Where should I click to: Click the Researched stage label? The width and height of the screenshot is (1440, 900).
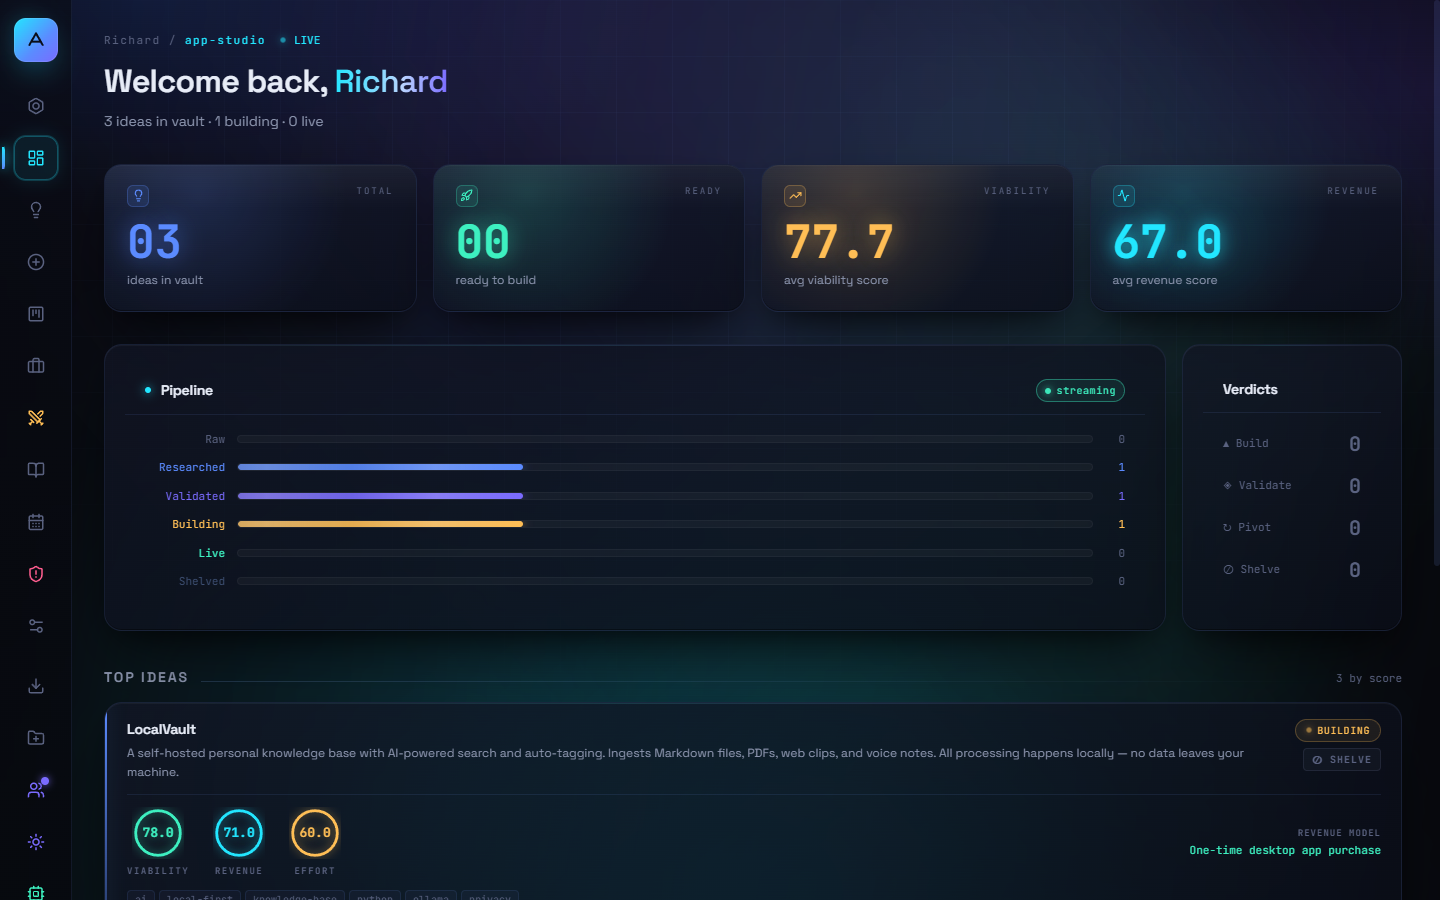pos(192,468)
